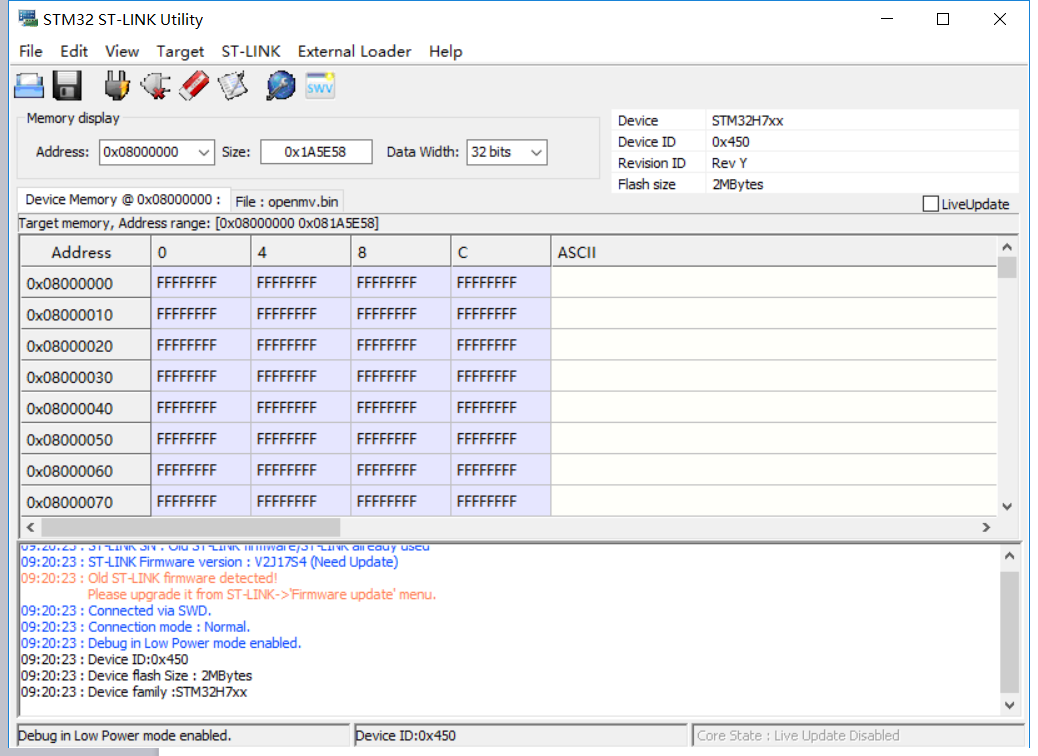Open the File menu
This screenshot has height=756, width=1038.
tap(30, 52)
